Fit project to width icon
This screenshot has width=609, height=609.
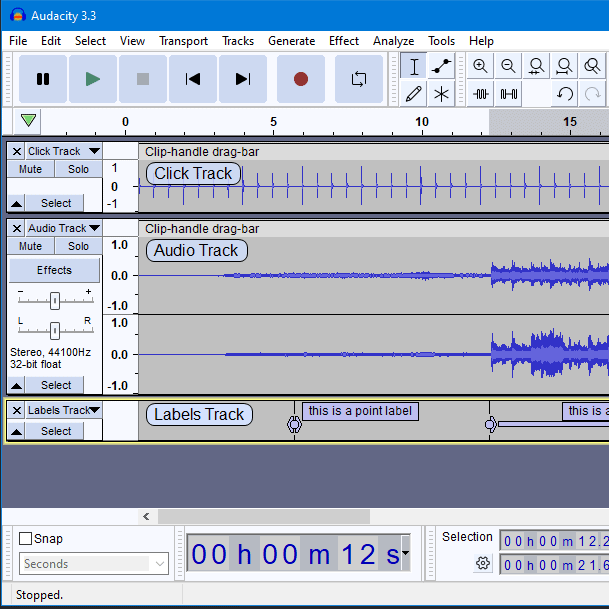click(x=564, y=66)
